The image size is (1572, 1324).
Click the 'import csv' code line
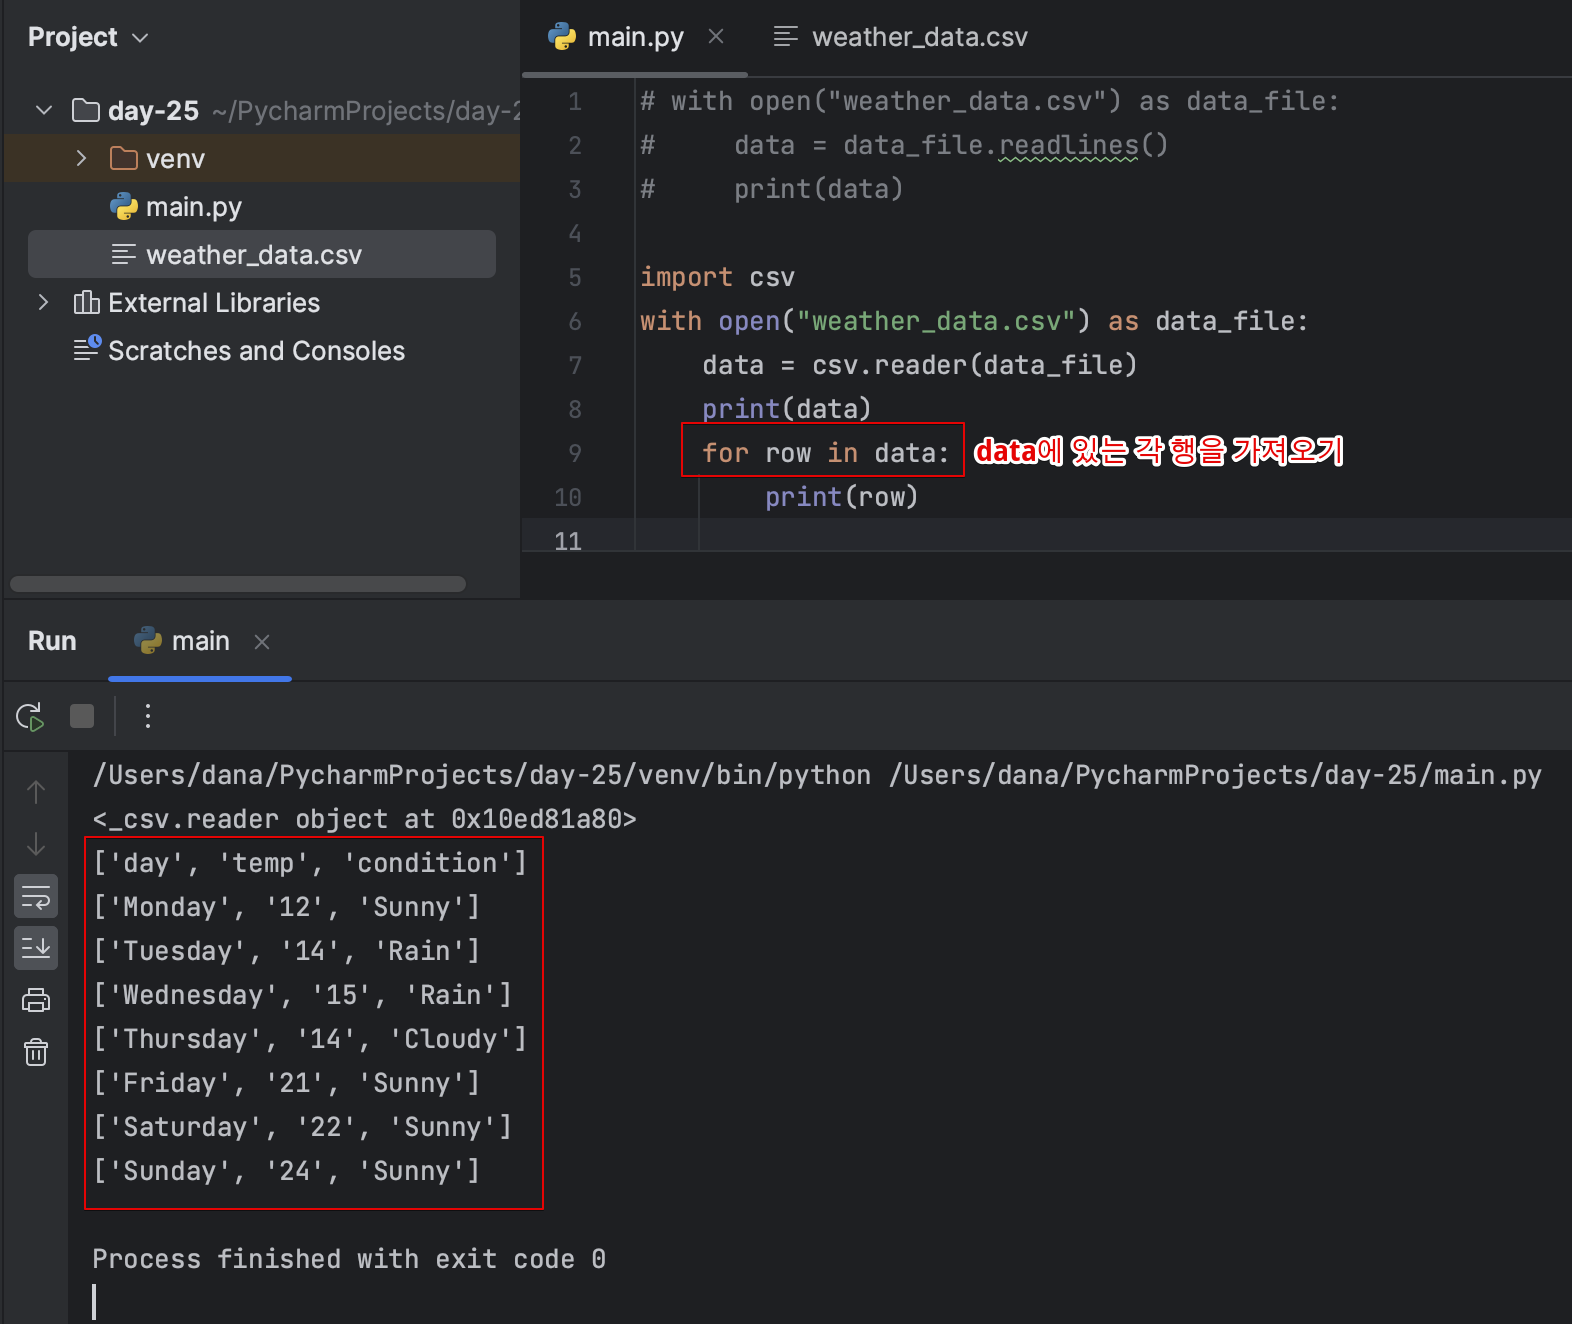pyautogui.click(x=717, y=277)
